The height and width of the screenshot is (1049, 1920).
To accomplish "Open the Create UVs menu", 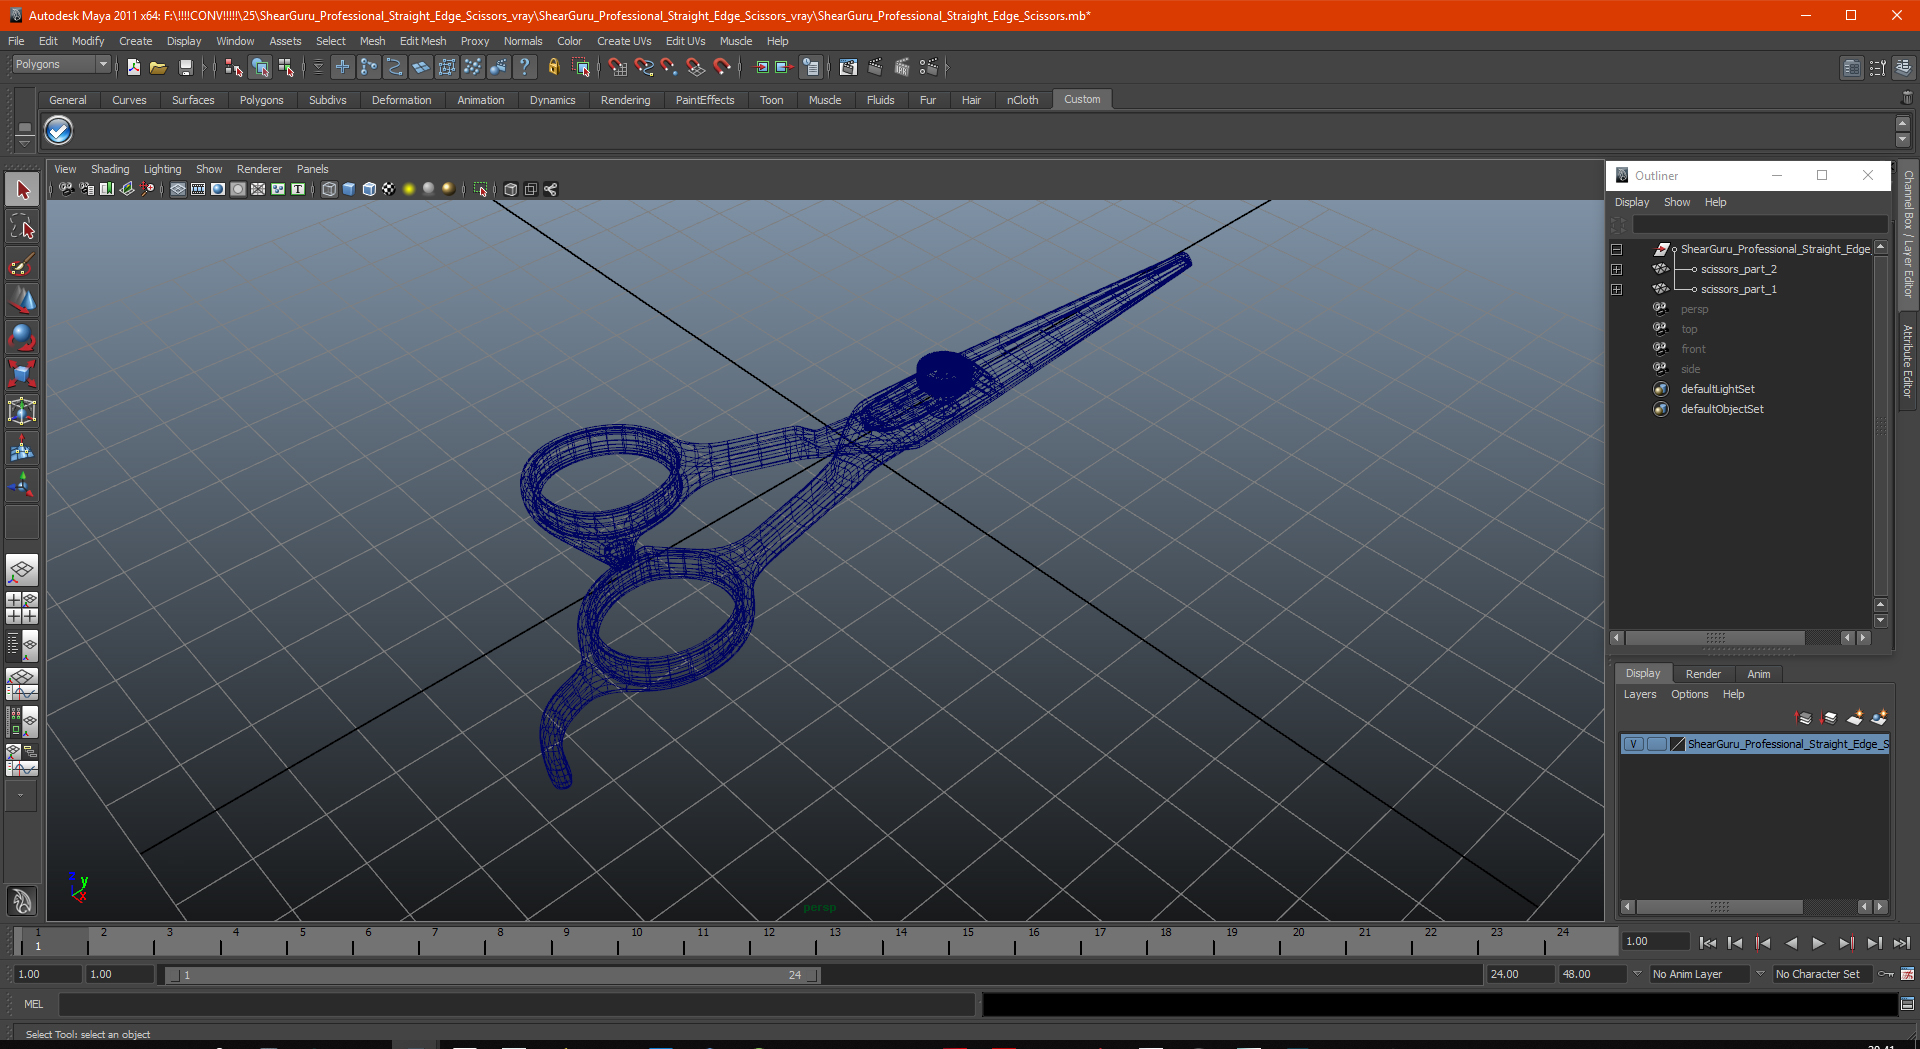I will coord(624,41).
